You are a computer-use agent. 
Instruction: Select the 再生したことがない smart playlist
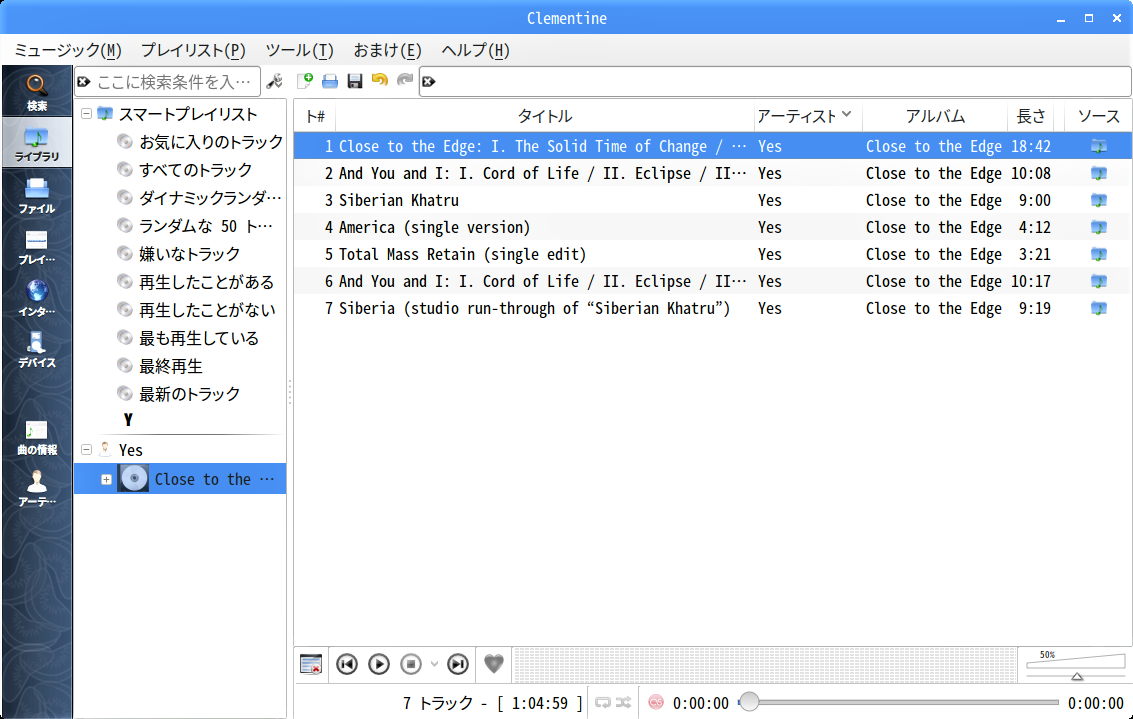[207, 310]
